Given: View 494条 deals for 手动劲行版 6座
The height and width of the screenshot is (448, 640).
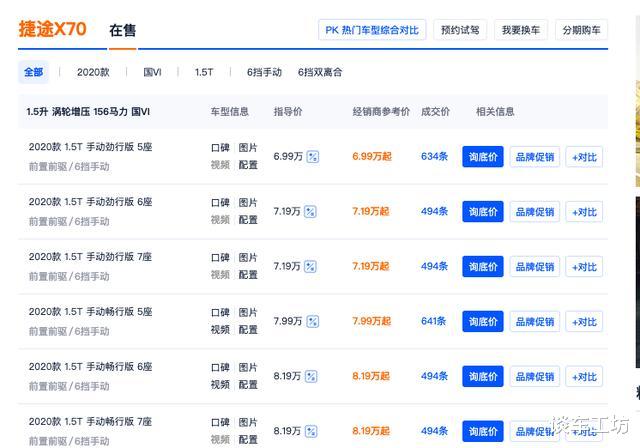Looking at the screenshot, I should (434, 212).
